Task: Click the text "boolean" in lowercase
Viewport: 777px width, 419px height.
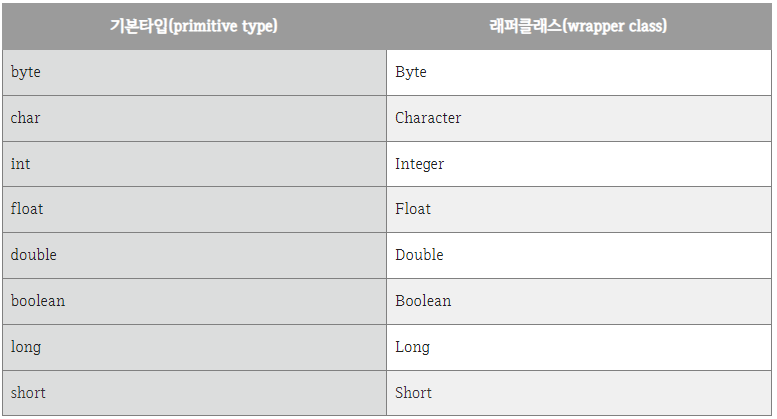Action: [38, 301]
